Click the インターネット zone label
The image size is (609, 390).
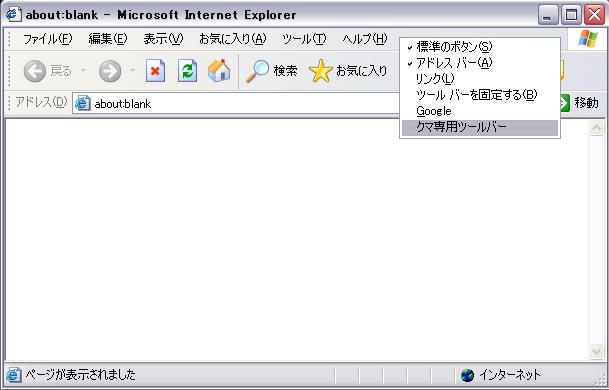(x=510, y=375)
